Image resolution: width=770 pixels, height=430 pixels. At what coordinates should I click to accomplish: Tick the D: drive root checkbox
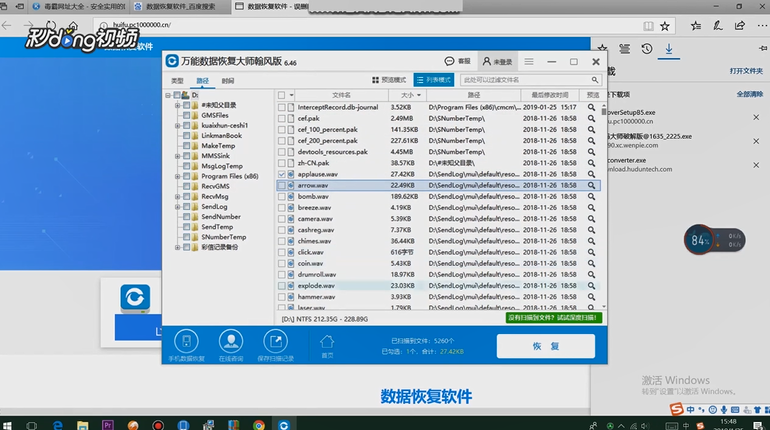coord(177,95)
